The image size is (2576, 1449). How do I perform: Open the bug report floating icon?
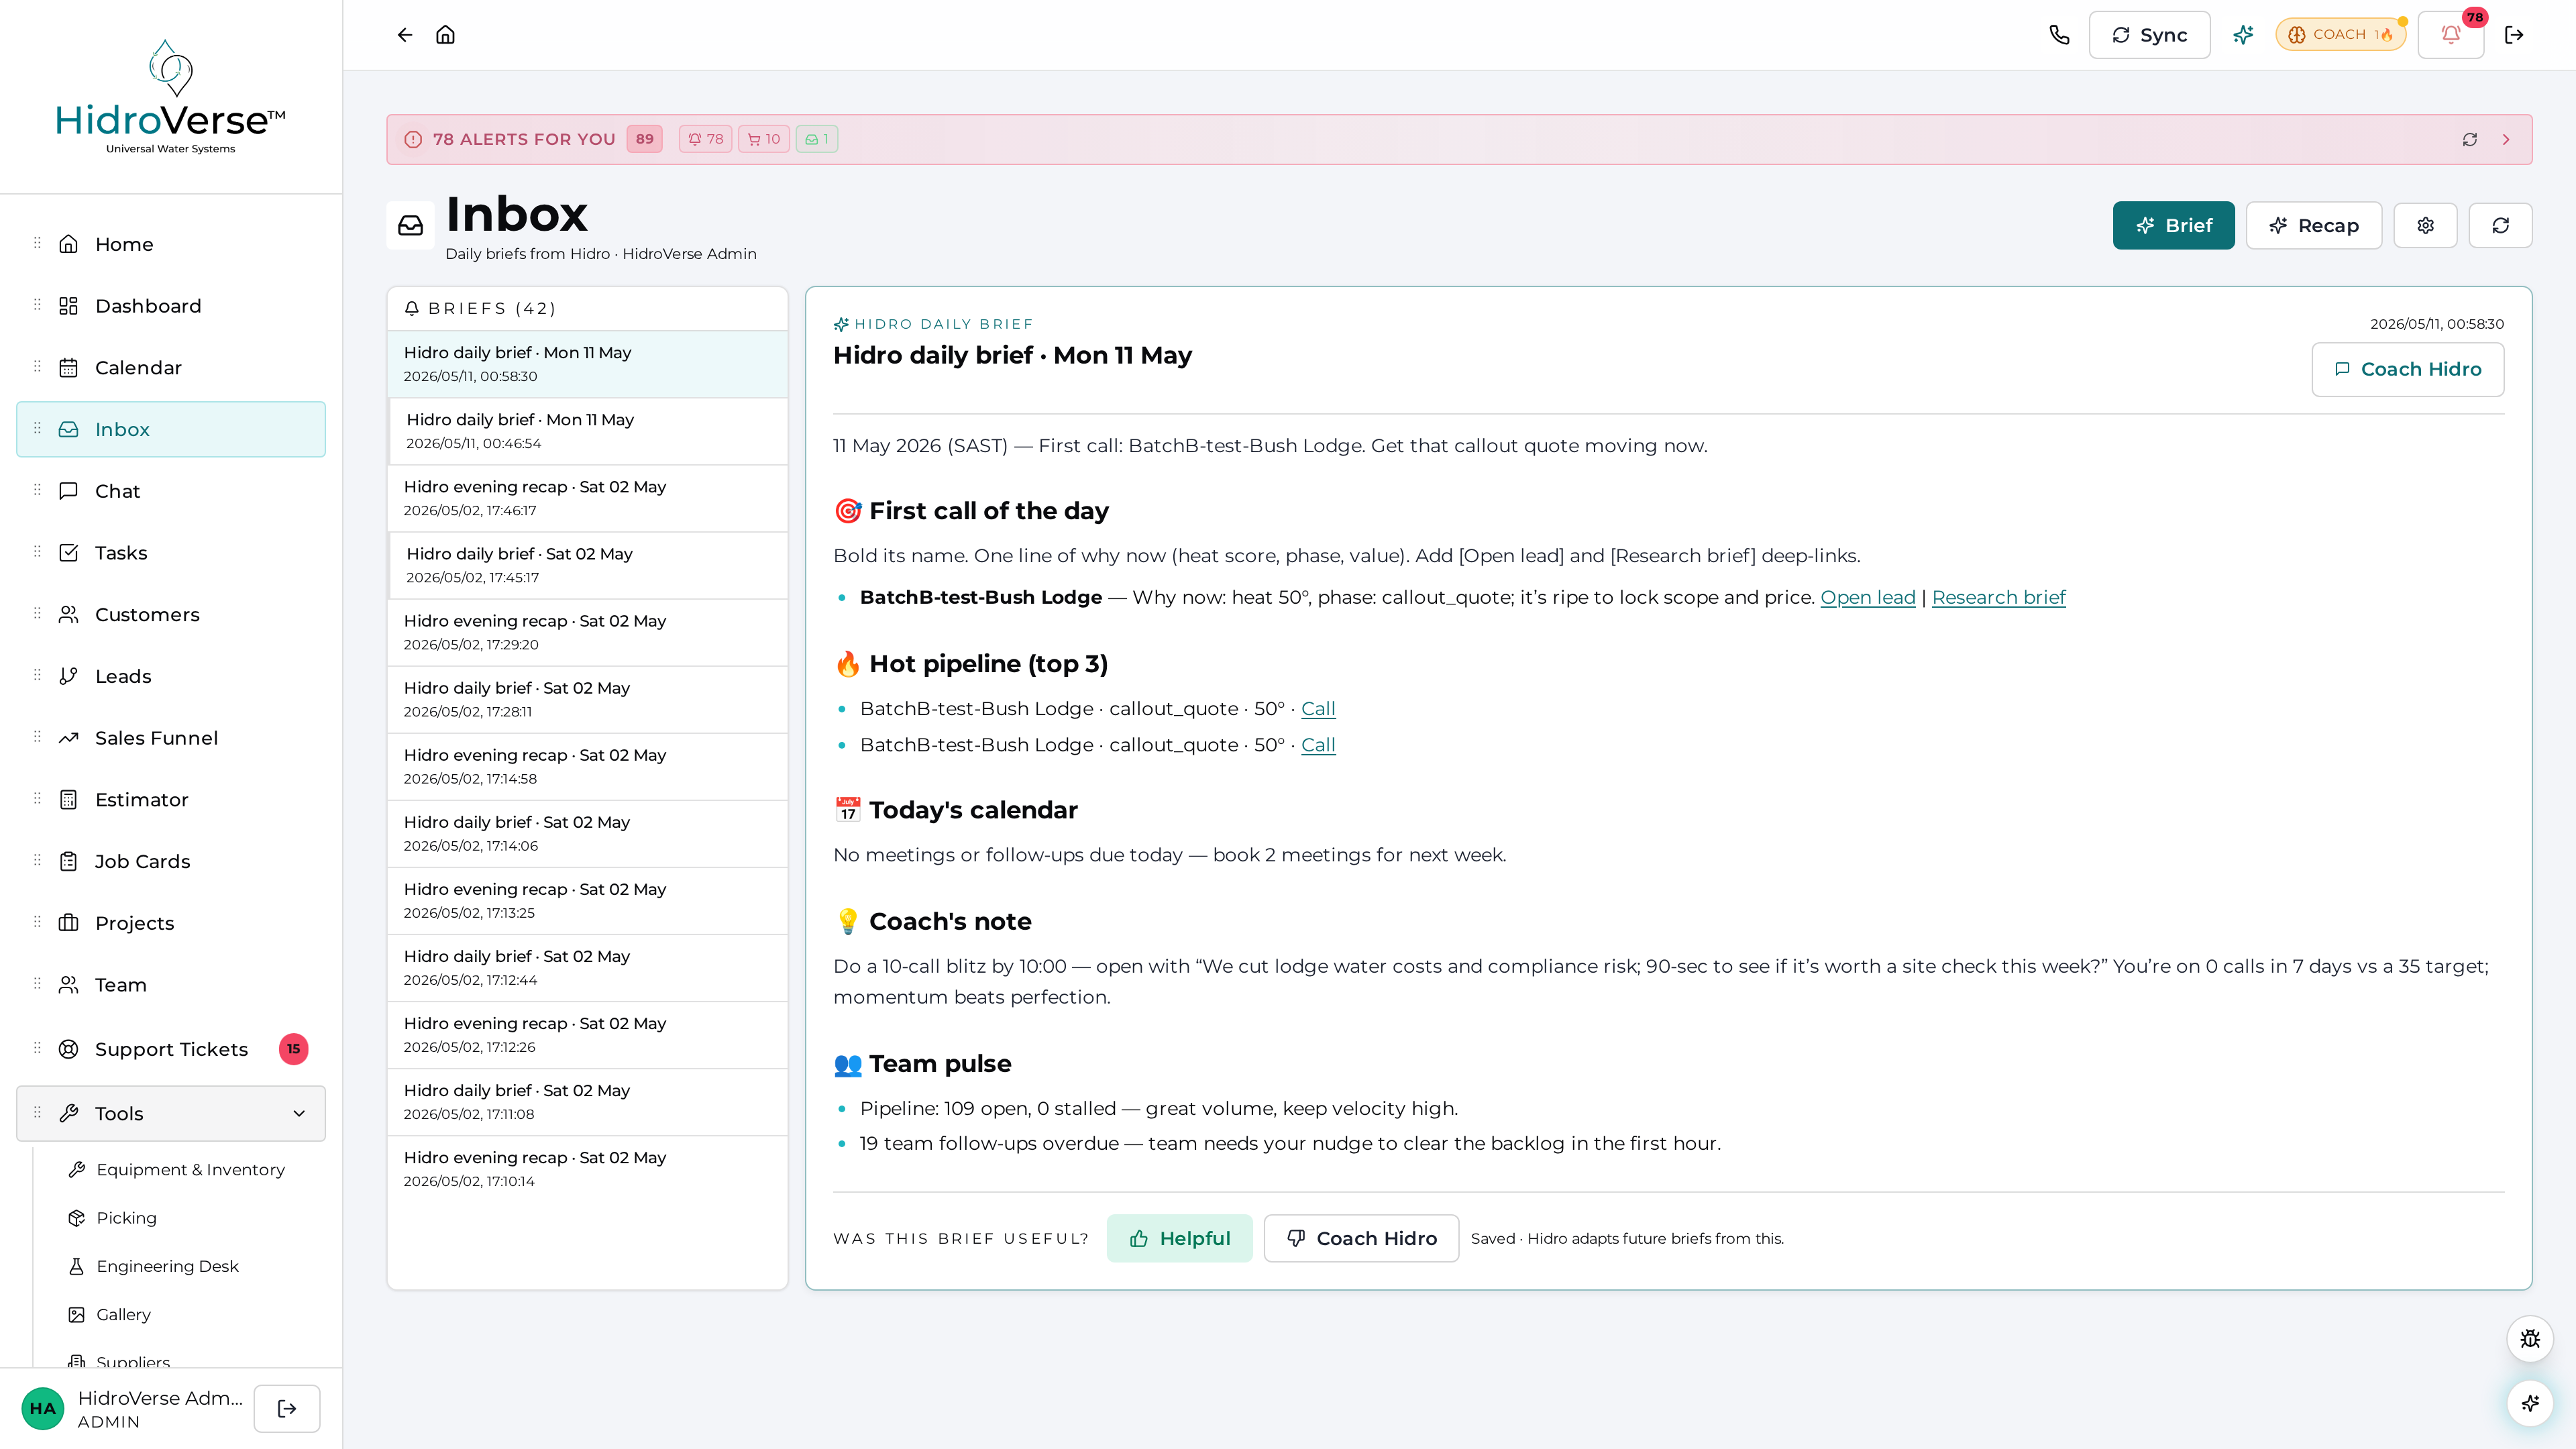tap(2530, 1339)
